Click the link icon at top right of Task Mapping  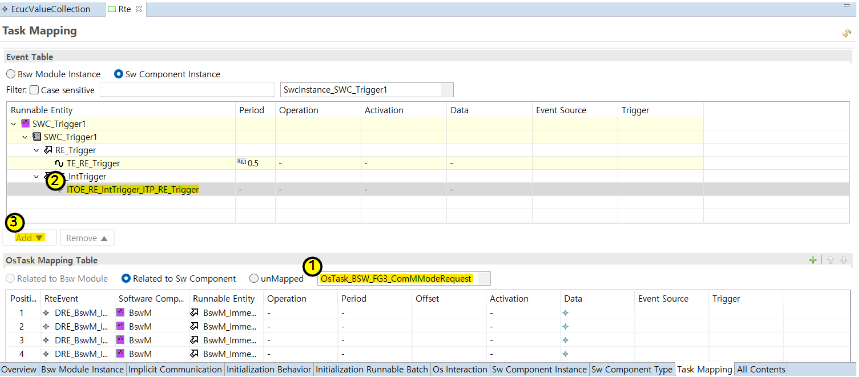pyautogui.click(x=847, y=33)
